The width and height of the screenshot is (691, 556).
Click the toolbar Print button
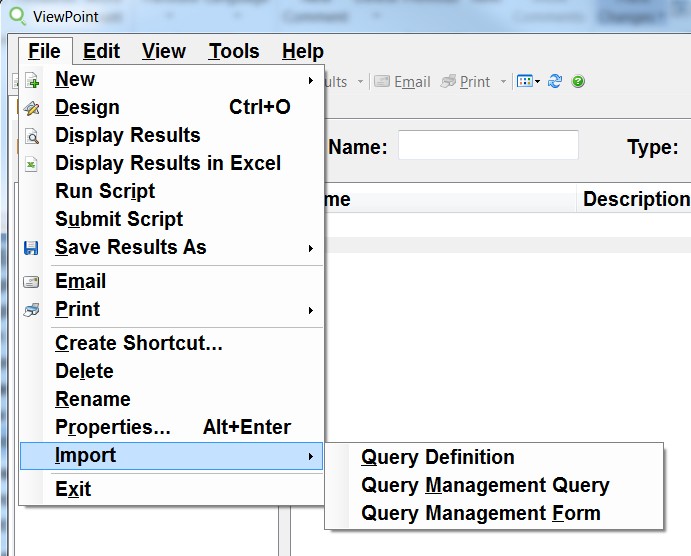[x=466, y=82]
